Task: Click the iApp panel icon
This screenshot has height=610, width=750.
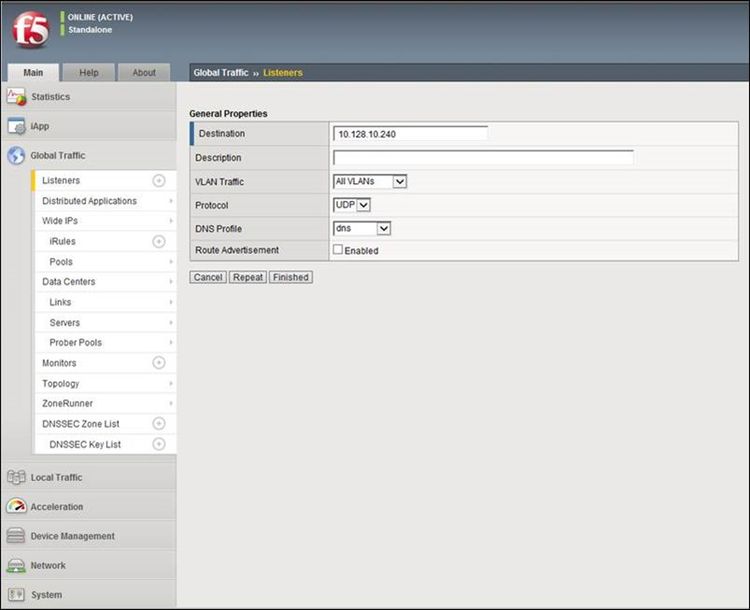Action: pyautogui.click(x=16, y=127)
